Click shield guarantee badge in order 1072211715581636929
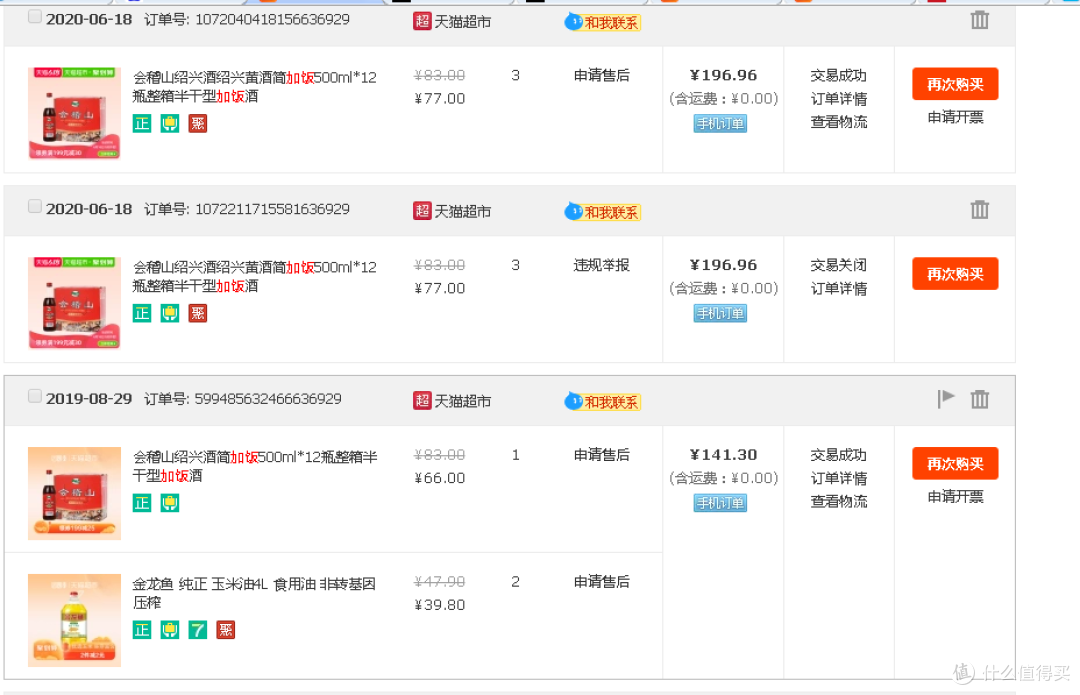Viewport: 1080px width, 695px height. (x=169, y=313)
